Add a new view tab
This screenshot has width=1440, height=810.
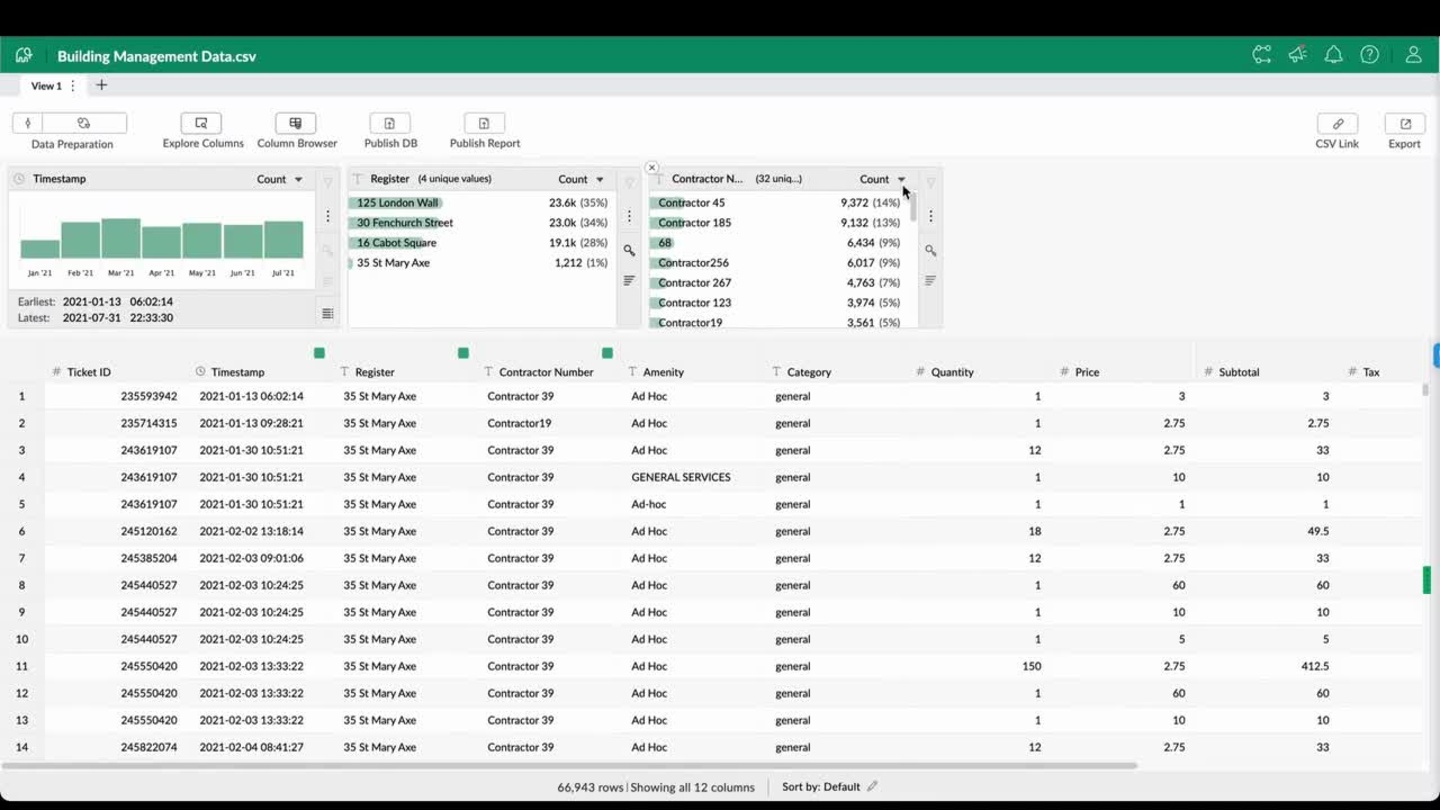tap(101, 86)
